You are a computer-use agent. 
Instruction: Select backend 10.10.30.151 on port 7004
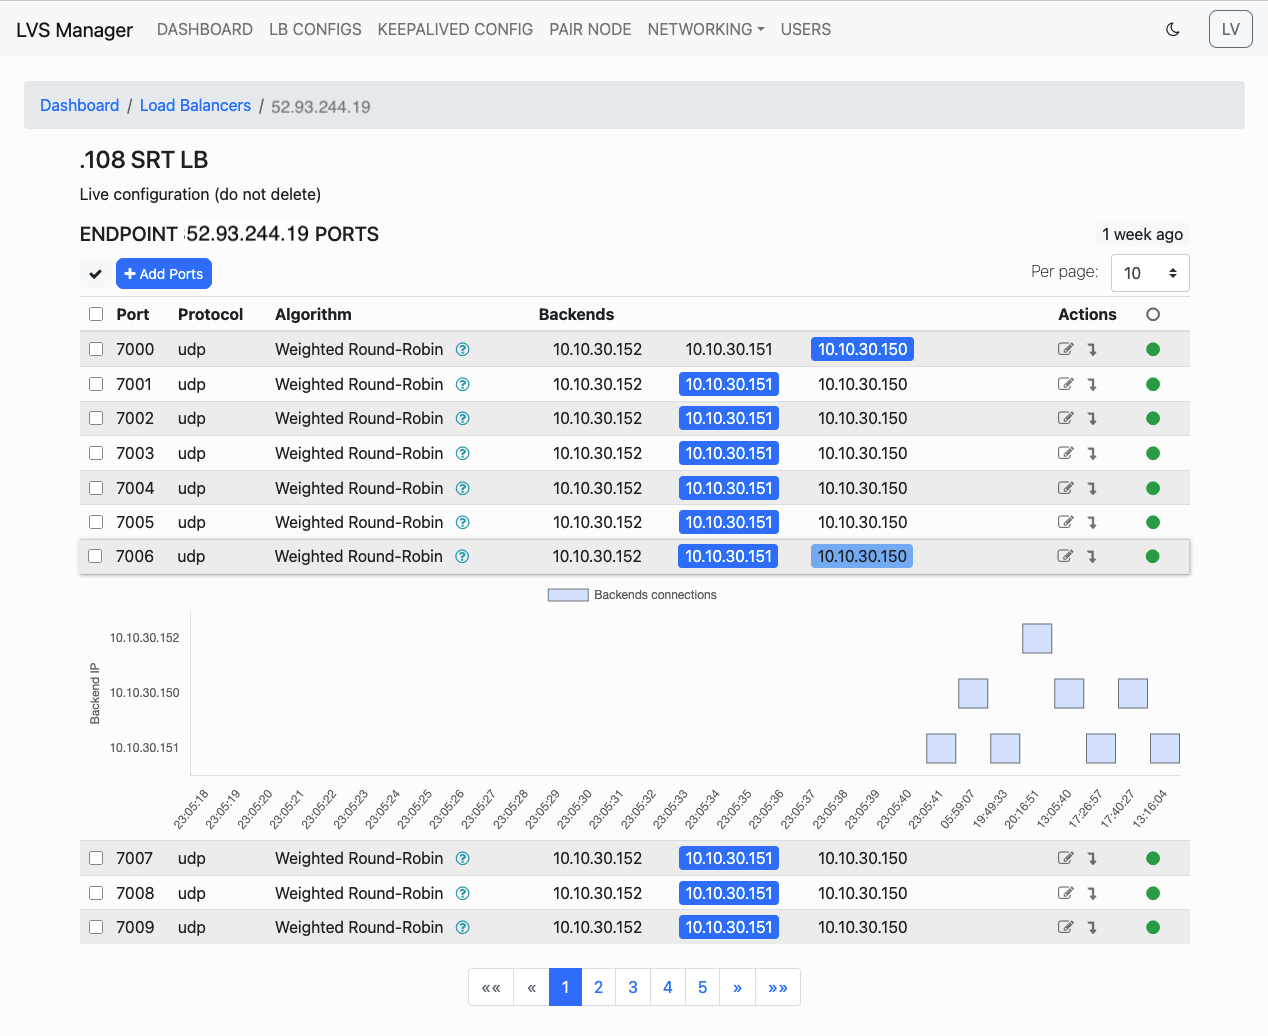pyautogui.click(x=729, y=488)
